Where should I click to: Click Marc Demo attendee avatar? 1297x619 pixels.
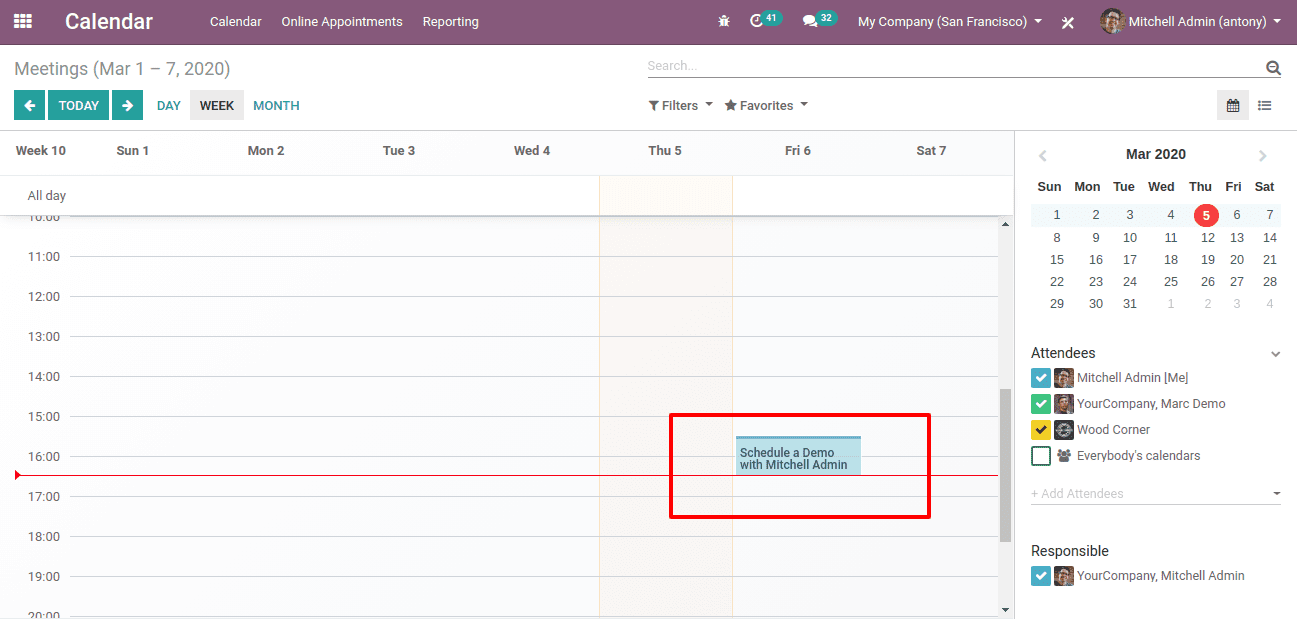click(x=1064, y=404)
